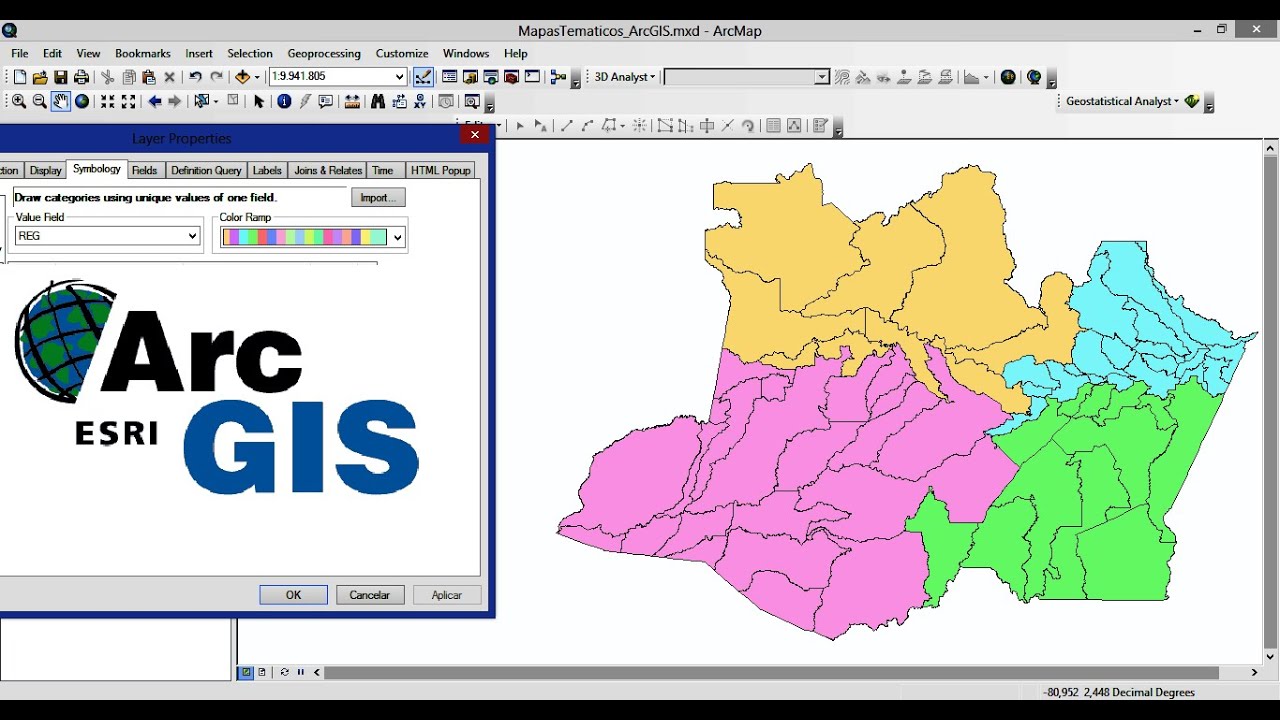Open the File menu
This screenshot has width=1280, height=720.
click(20, 53)
